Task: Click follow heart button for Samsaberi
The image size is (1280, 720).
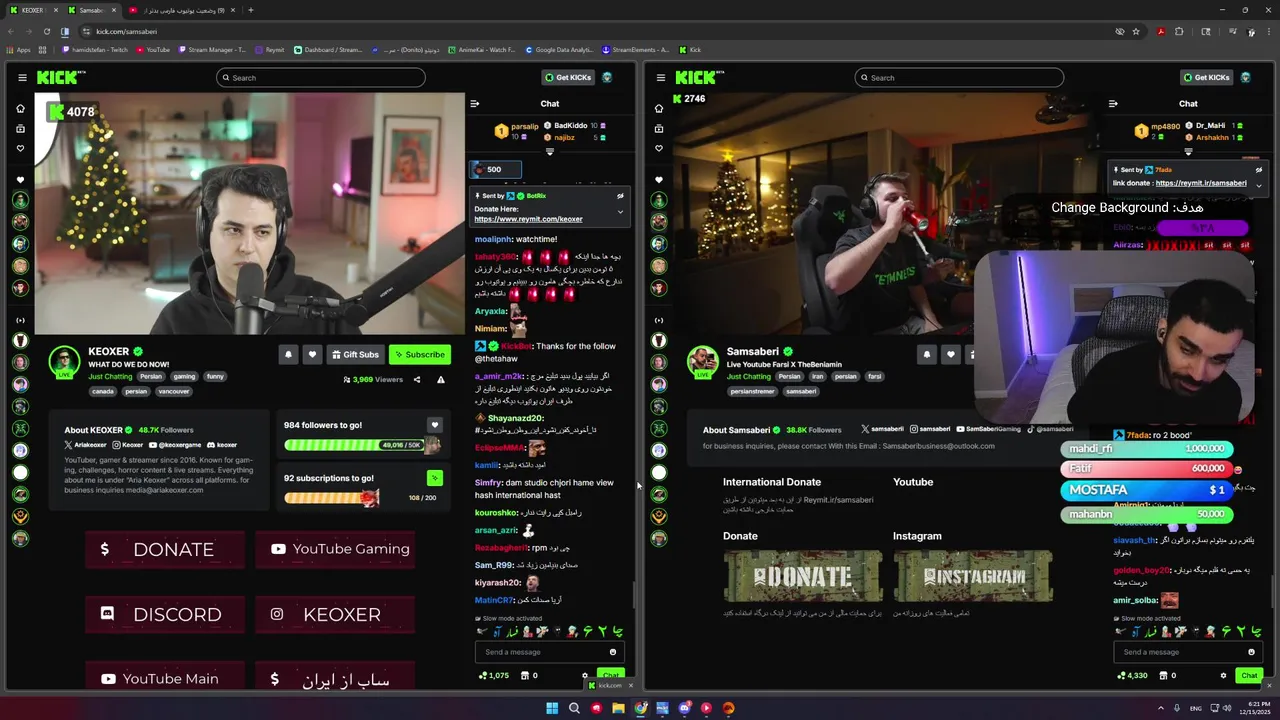Action: 950,354
